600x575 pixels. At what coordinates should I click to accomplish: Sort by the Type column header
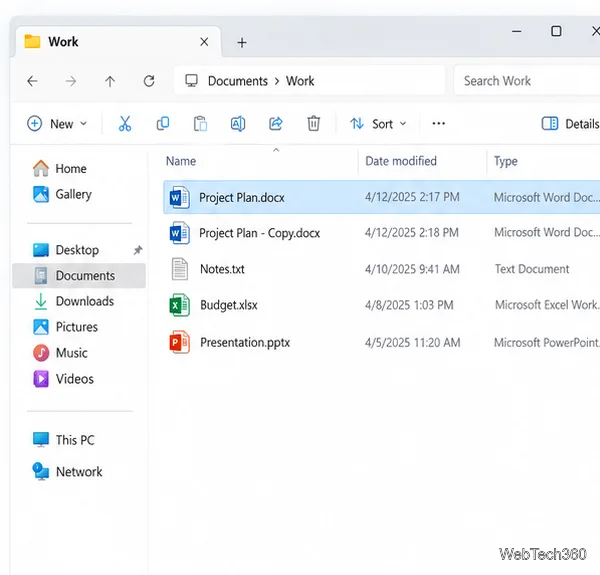(505, 161)
